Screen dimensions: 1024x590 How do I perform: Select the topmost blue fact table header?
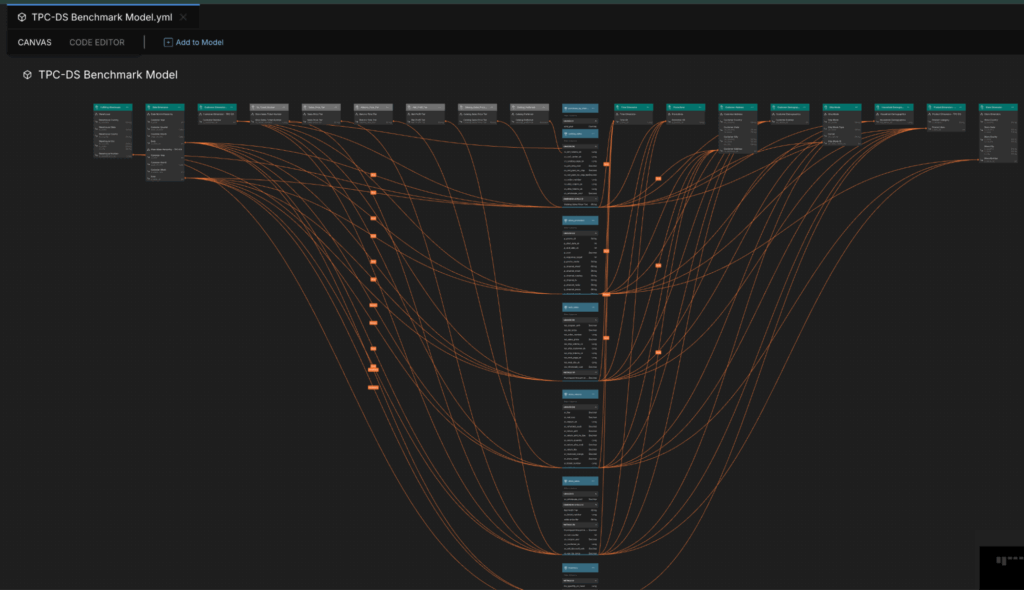tap(580, 107)
